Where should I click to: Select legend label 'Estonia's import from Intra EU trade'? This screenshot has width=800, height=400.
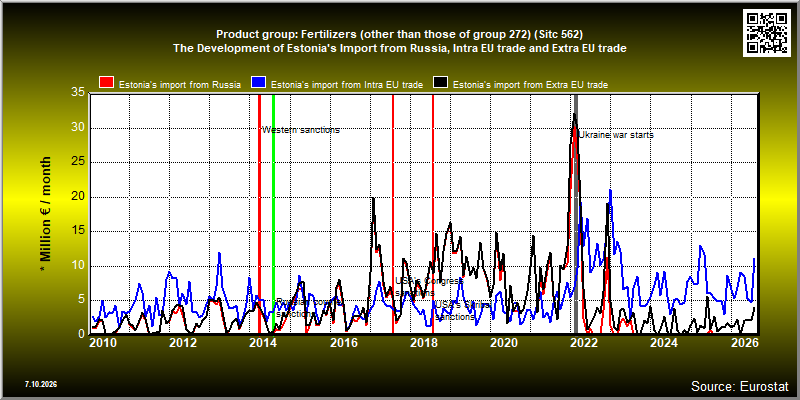tap(346, 85)
